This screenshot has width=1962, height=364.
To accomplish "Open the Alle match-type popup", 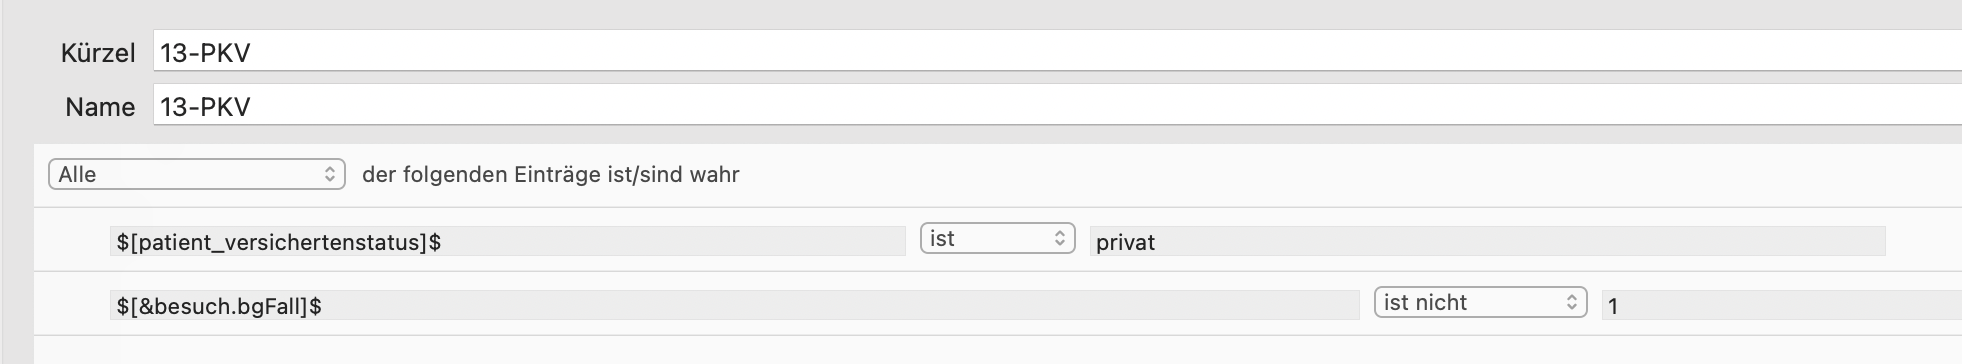I will point(197,174).
